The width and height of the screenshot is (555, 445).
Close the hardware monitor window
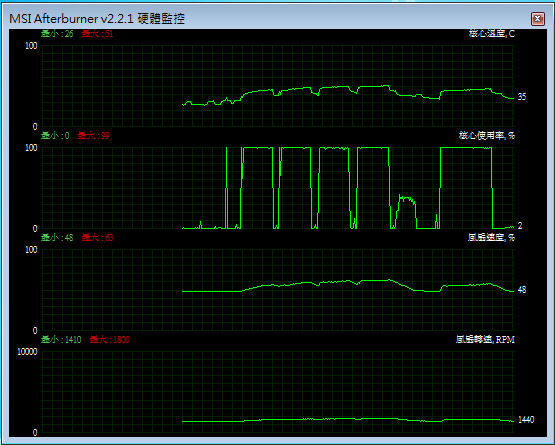(537, 18)
